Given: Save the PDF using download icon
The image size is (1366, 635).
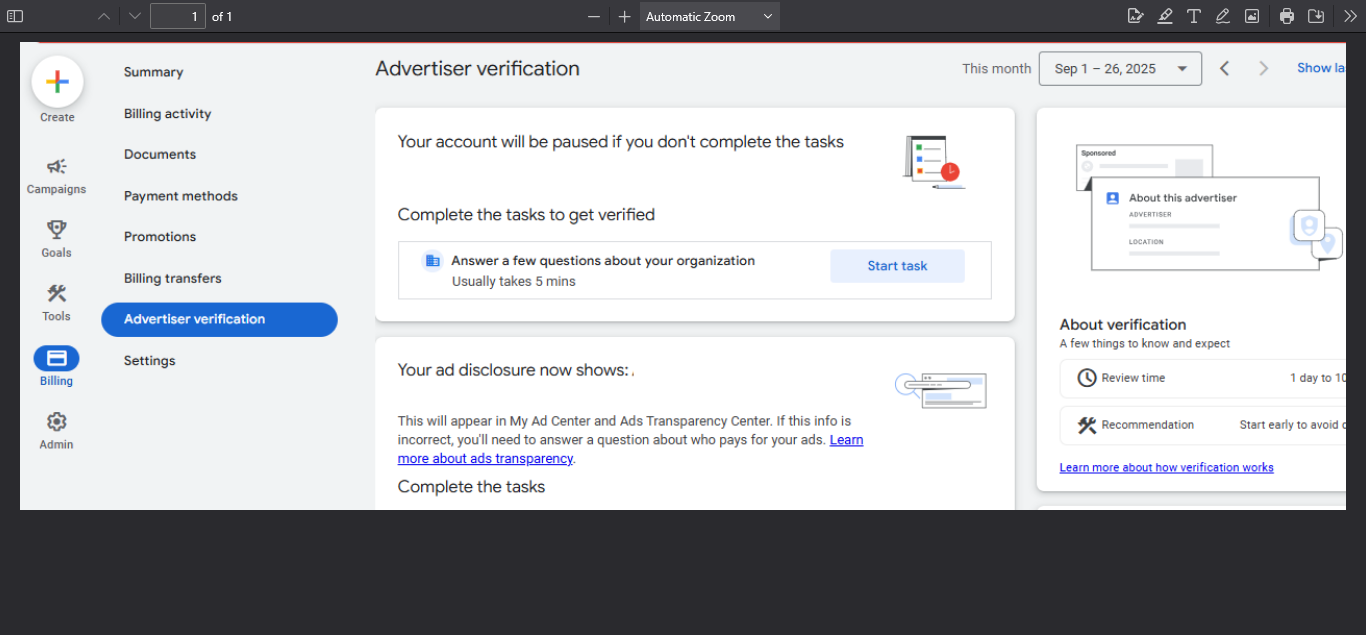Looking at the screenshot, I should click(1316, 16).
